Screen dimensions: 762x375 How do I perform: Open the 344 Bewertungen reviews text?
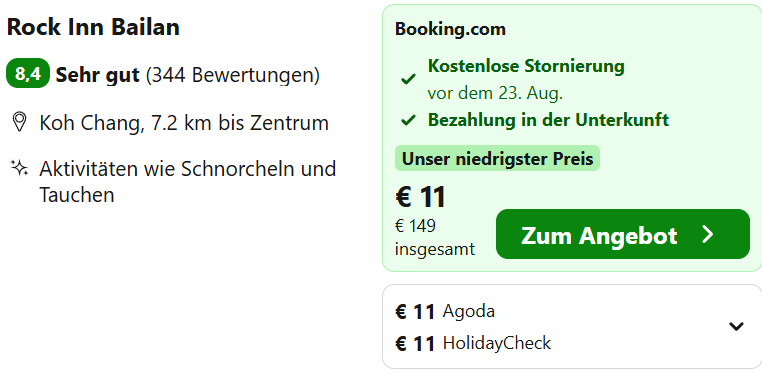233,75
